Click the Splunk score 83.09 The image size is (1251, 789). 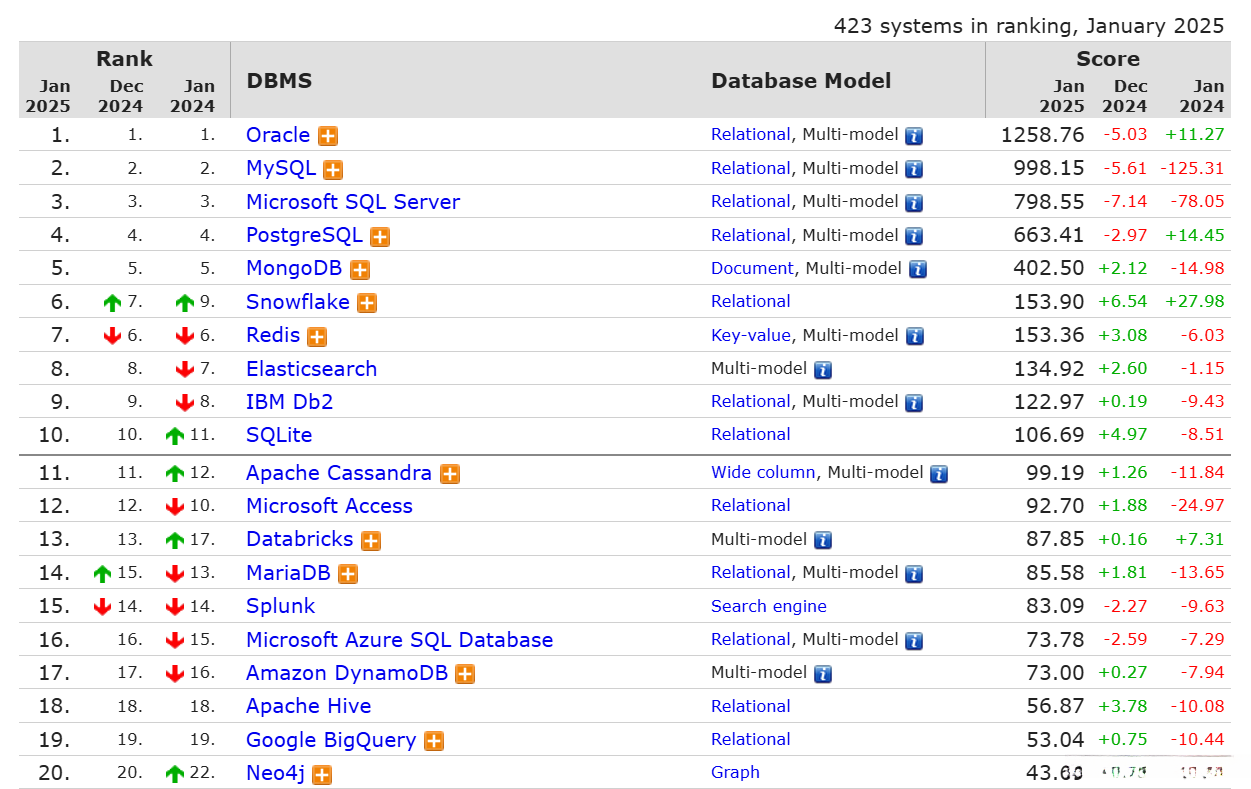tap(1056, 606)
